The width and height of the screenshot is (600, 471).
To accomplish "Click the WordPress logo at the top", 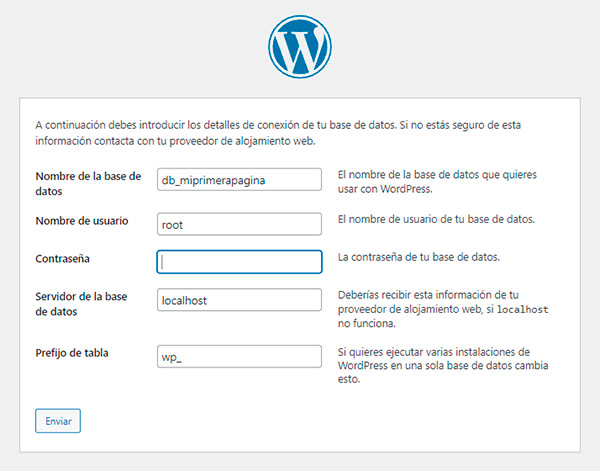I will pyautogui.click(x=299, y=46).
